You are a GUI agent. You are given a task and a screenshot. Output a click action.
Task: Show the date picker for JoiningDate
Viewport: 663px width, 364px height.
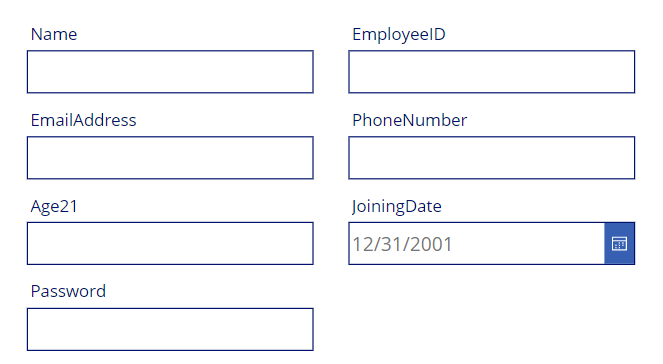point(619,244)
